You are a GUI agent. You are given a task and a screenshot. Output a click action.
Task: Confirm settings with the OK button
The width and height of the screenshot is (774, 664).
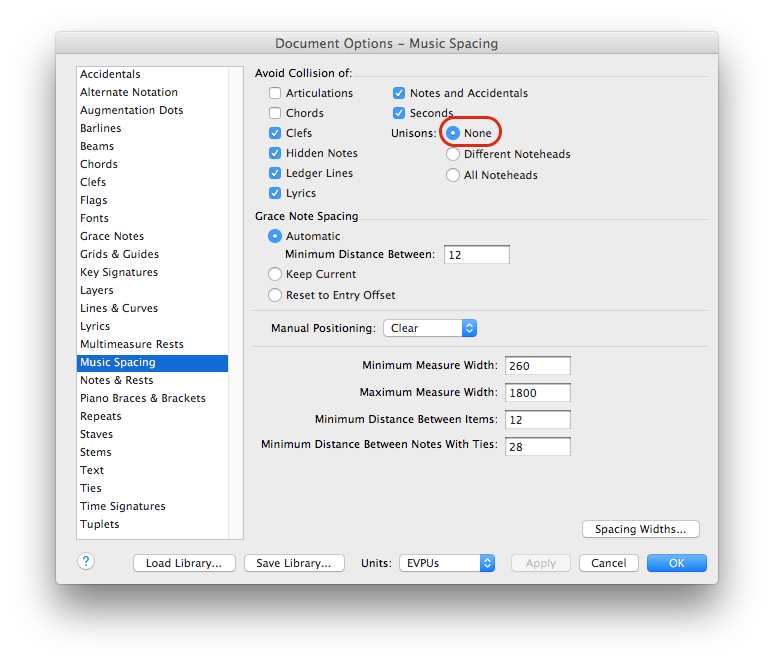pyautogui.click(x=676, y=563)
